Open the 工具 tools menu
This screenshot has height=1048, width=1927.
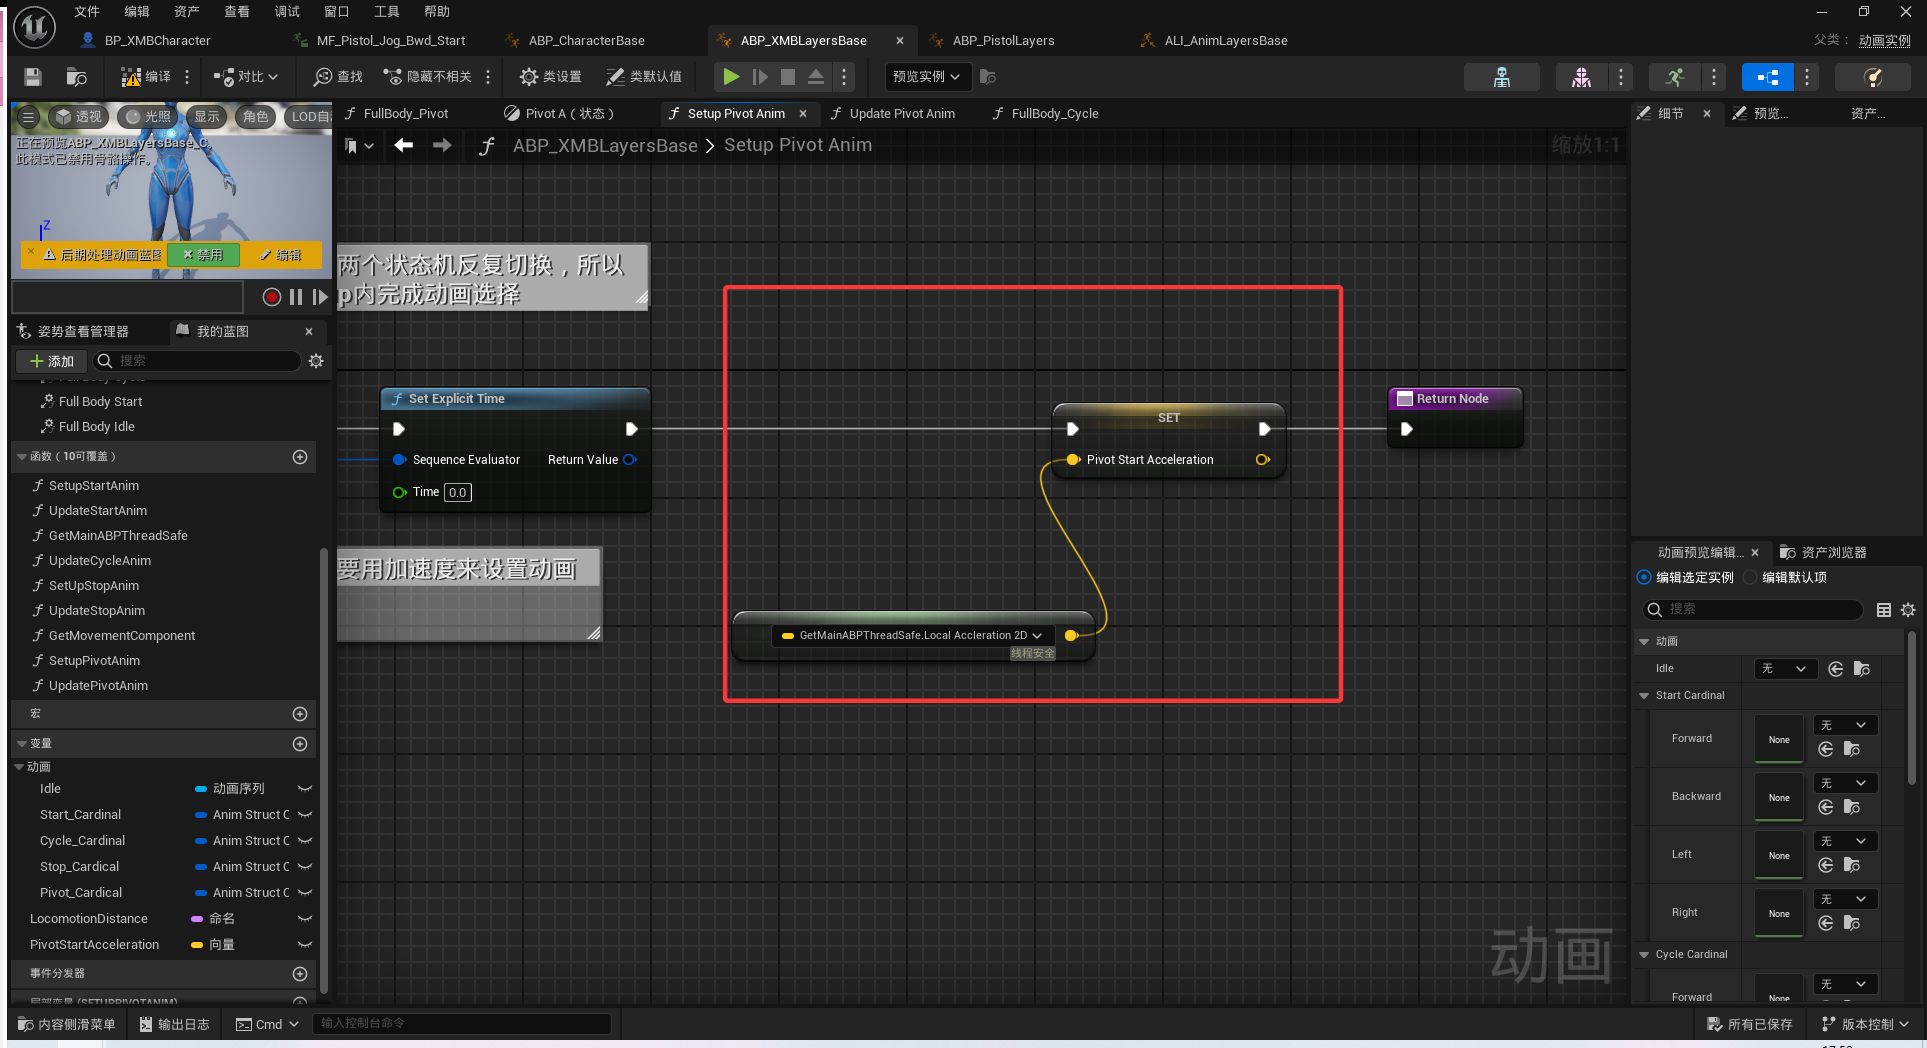(x=386, y=12)
